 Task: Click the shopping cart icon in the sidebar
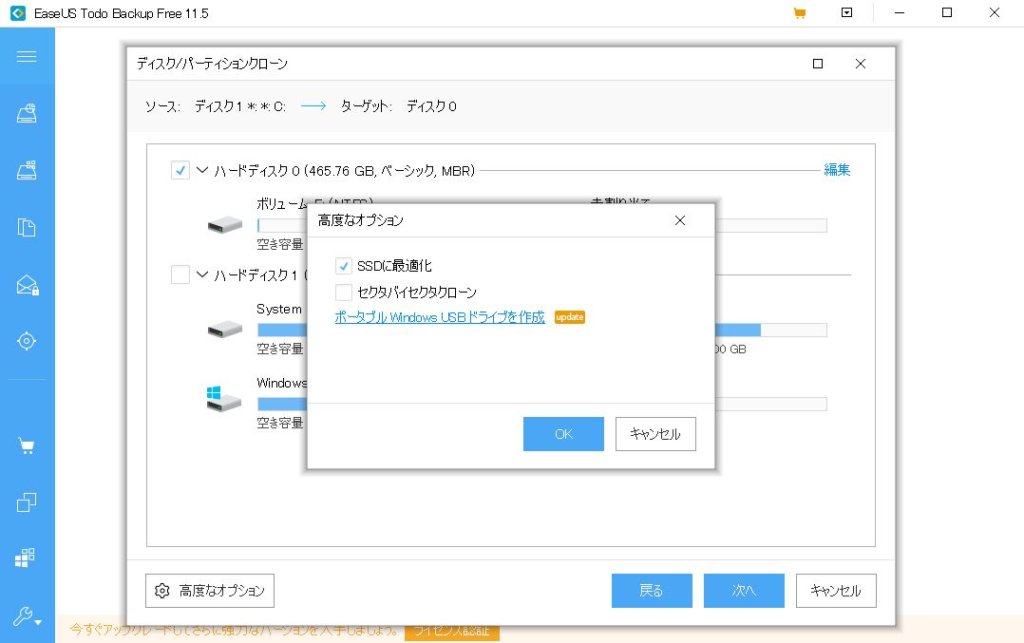26,447
